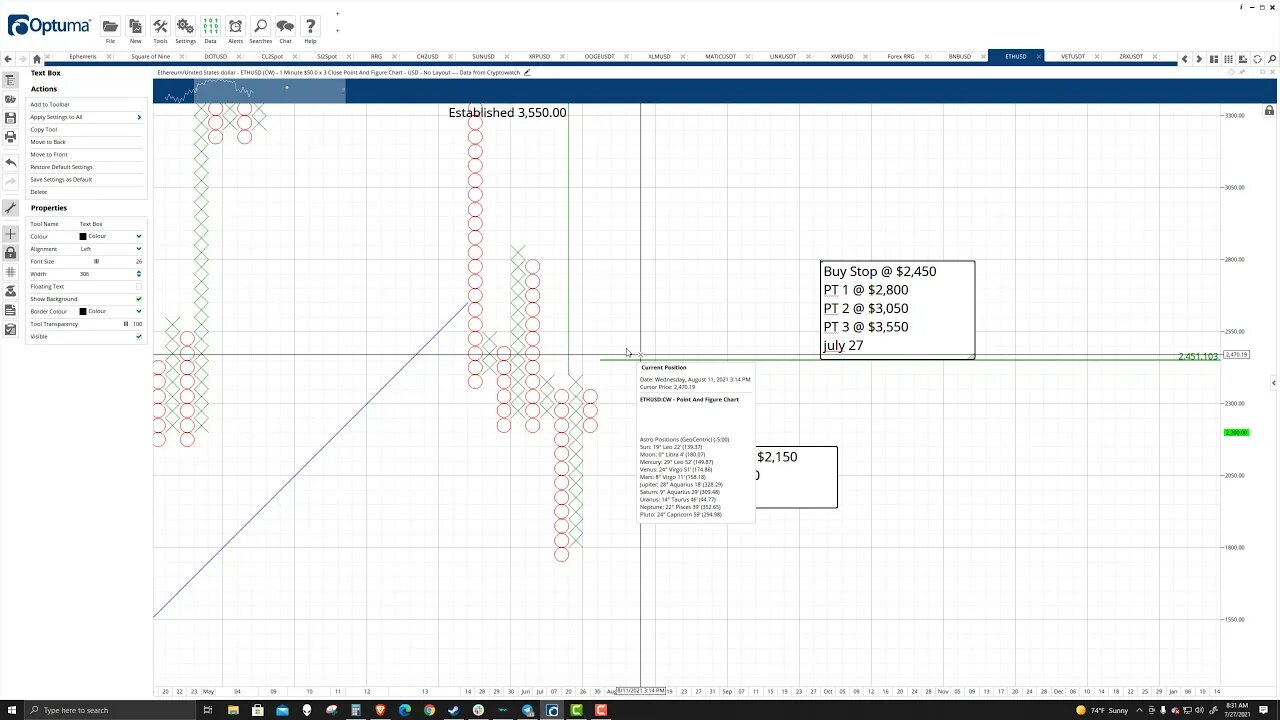Click the tile grid layout icon
The image size is (1280, 720).
pos(1228,59)
